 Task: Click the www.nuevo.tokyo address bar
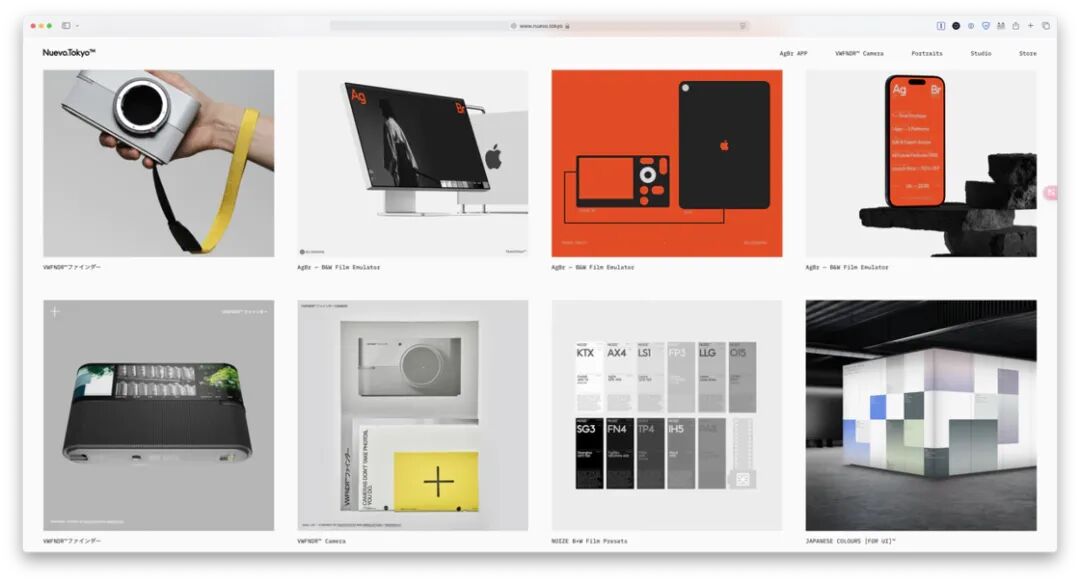[539, 25]
